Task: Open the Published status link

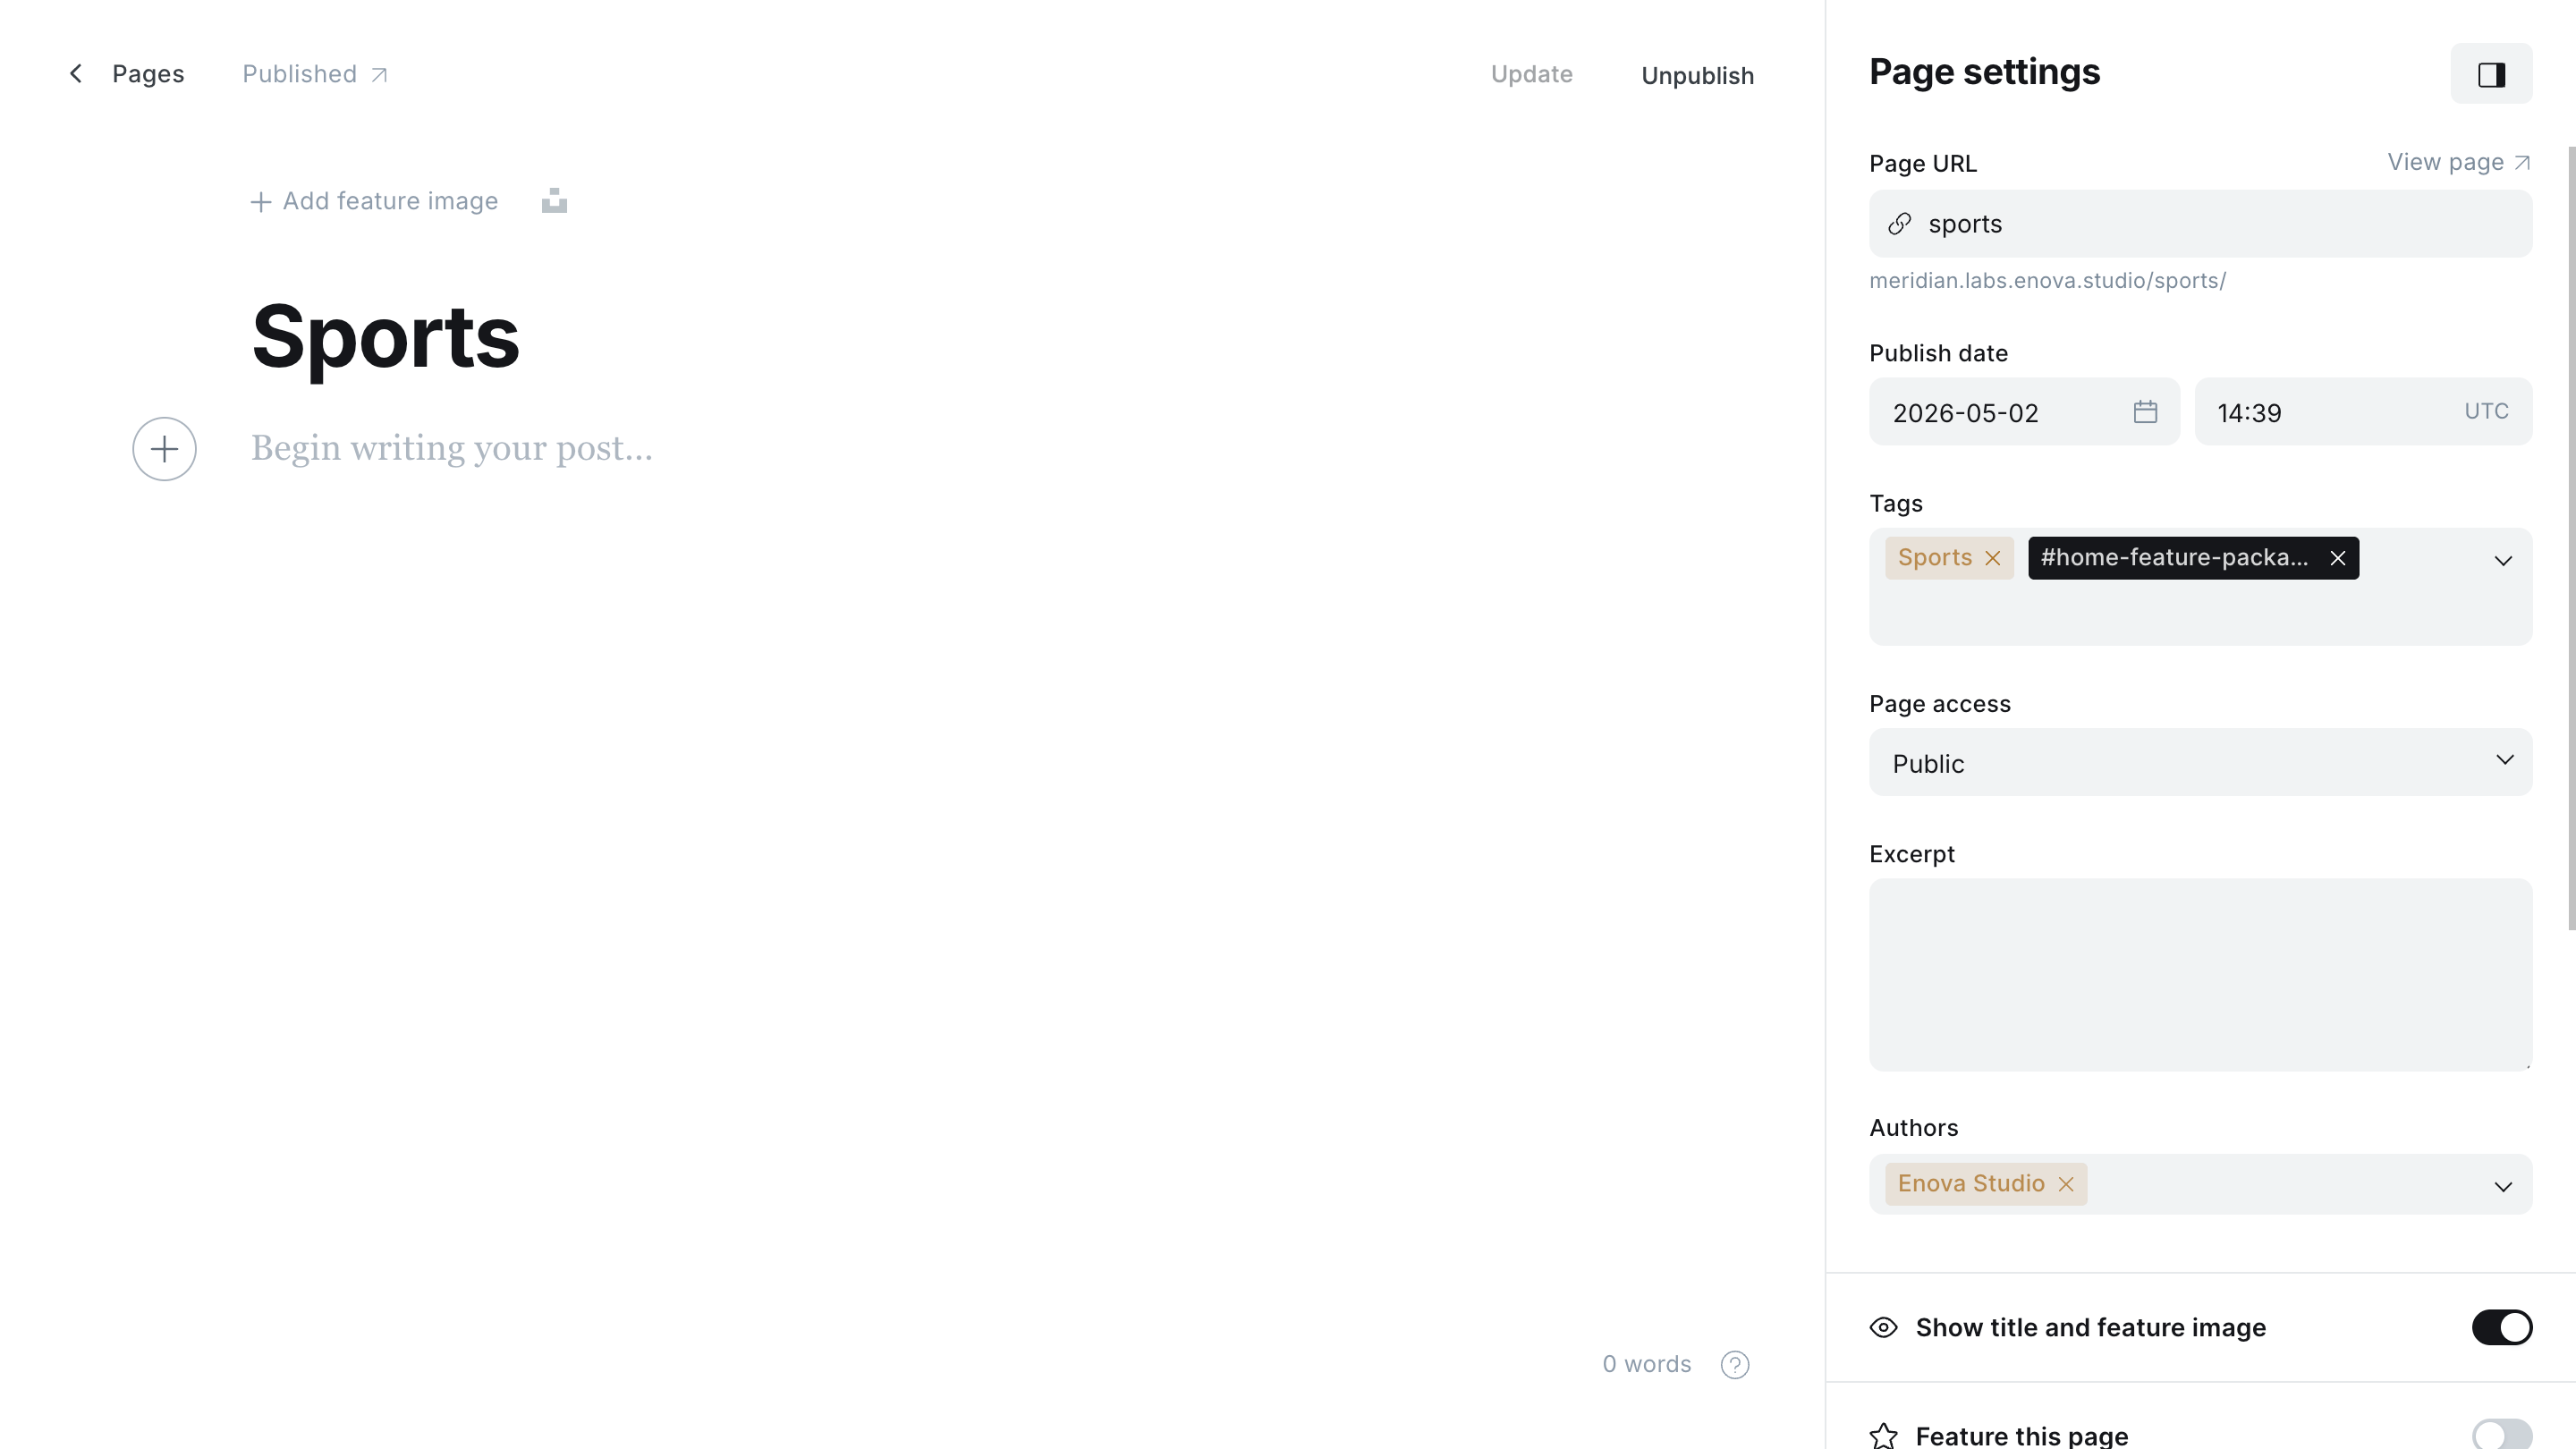Action: (x=315, y=74)
